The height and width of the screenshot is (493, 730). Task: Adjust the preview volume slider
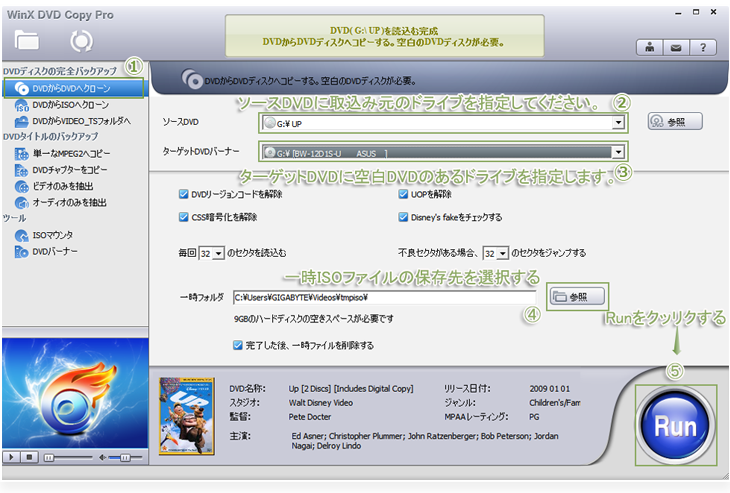point(125,458)
